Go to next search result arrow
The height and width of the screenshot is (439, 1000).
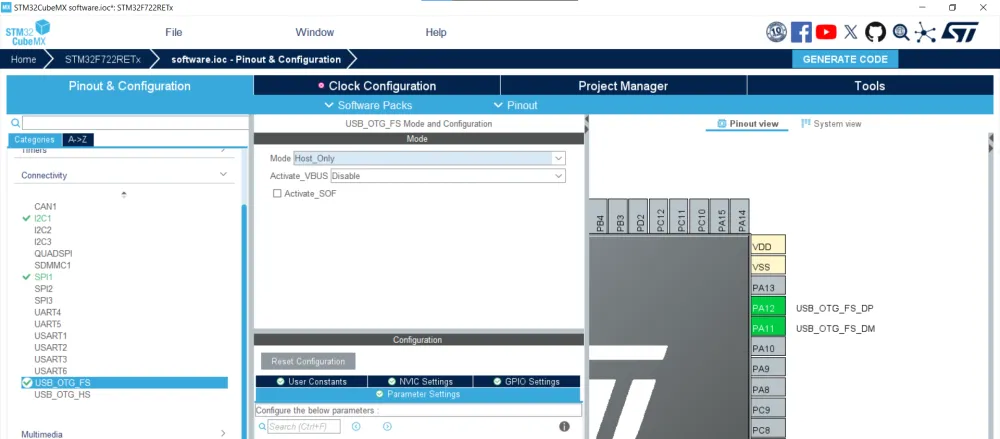click(x=387, y=426)
